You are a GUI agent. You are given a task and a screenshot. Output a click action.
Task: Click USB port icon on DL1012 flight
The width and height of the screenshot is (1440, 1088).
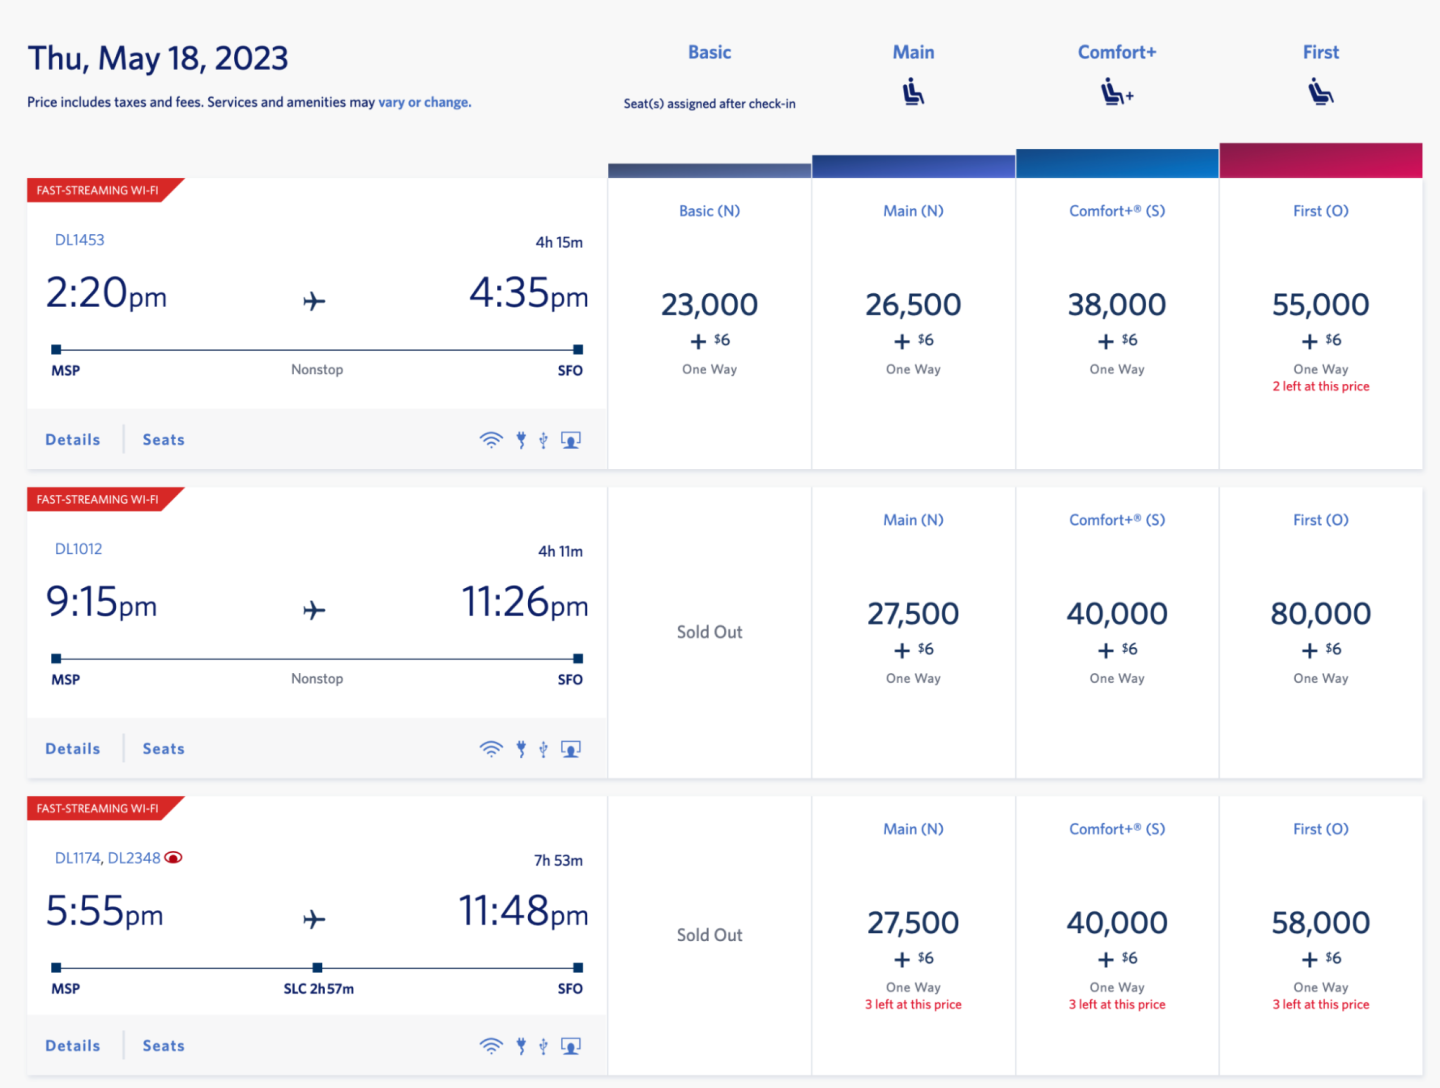(543, 749)
